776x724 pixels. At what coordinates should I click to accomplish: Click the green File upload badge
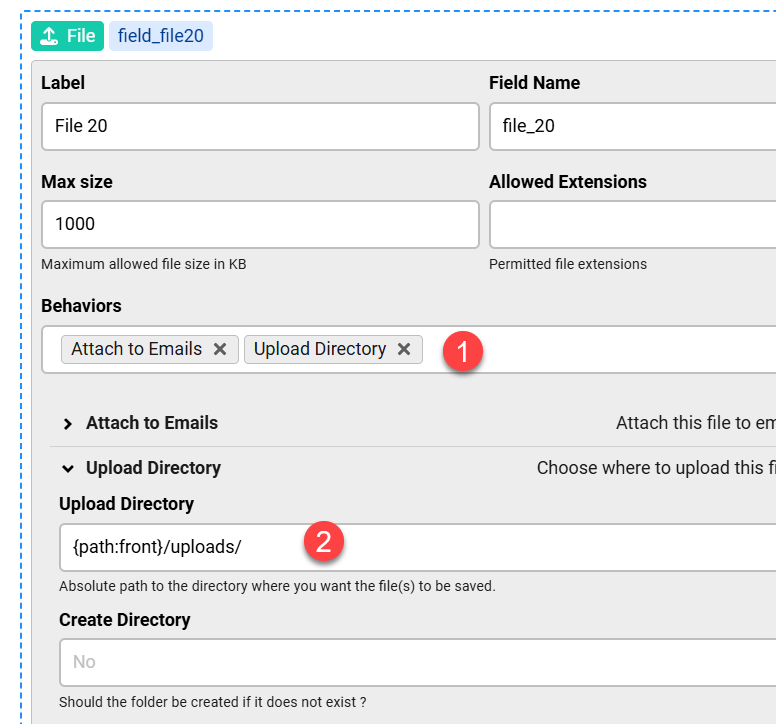[67, 36]
